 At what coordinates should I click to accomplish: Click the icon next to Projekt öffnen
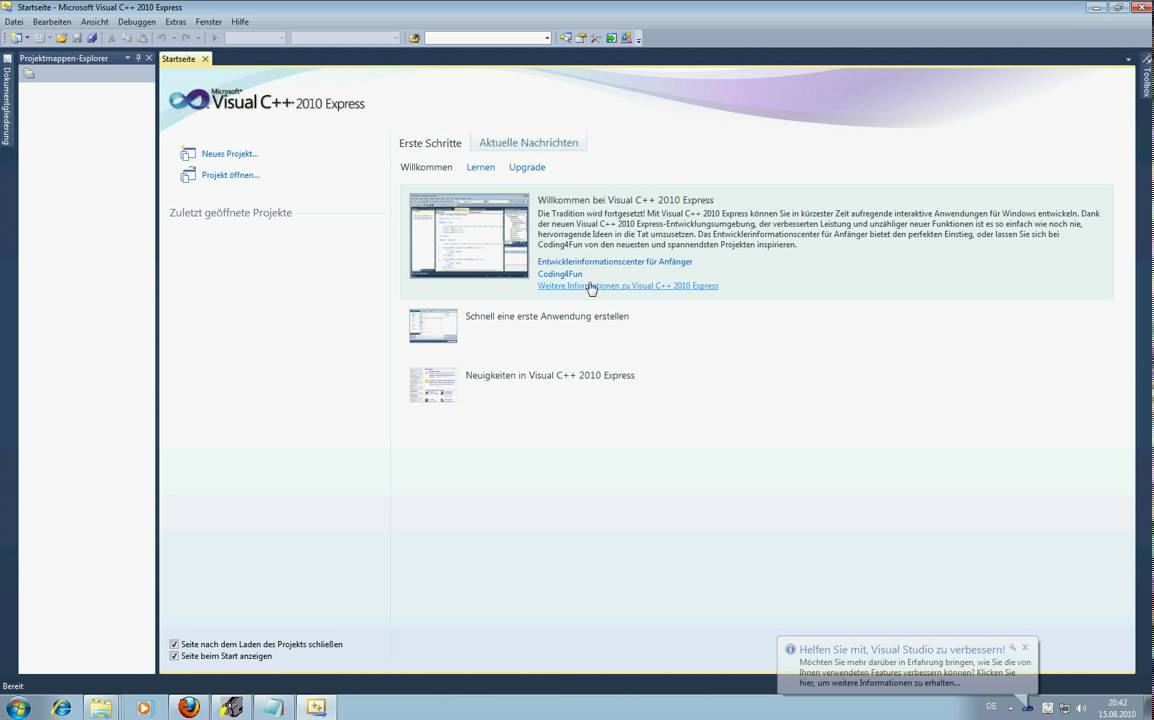pos(188,175)
